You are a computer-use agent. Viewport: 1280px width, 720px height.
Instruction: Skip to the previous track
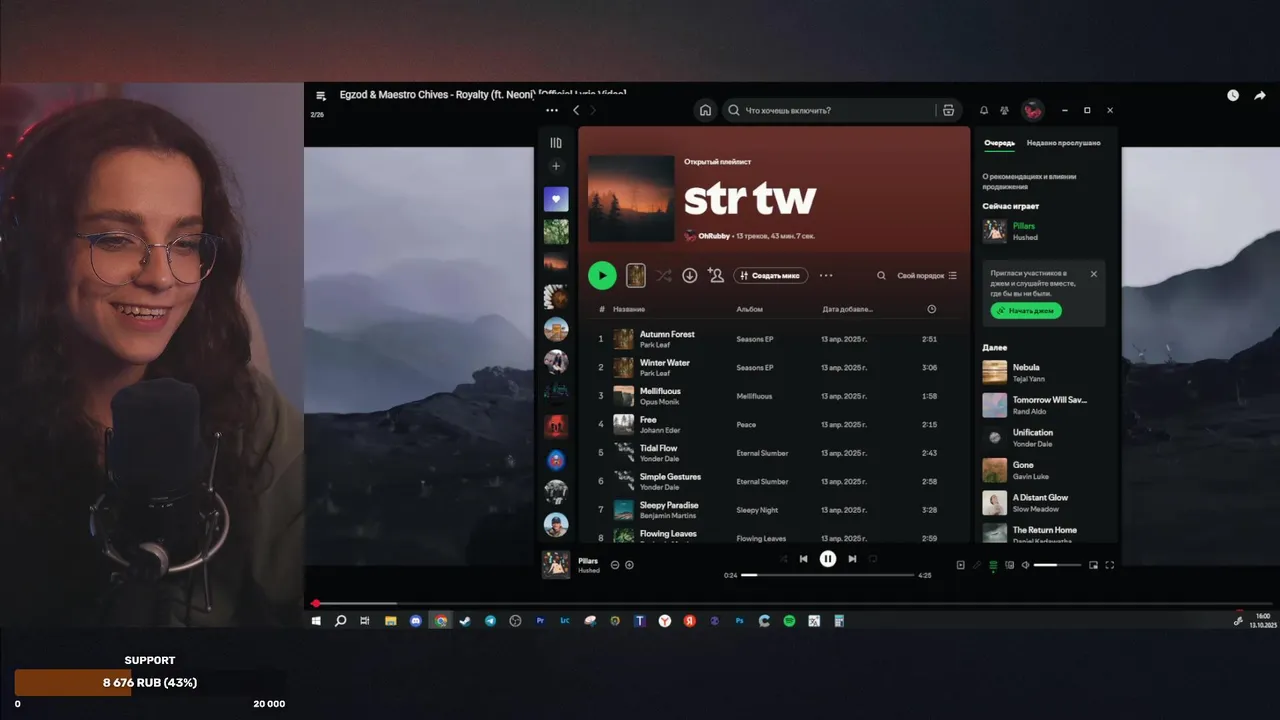click(803, 559)
